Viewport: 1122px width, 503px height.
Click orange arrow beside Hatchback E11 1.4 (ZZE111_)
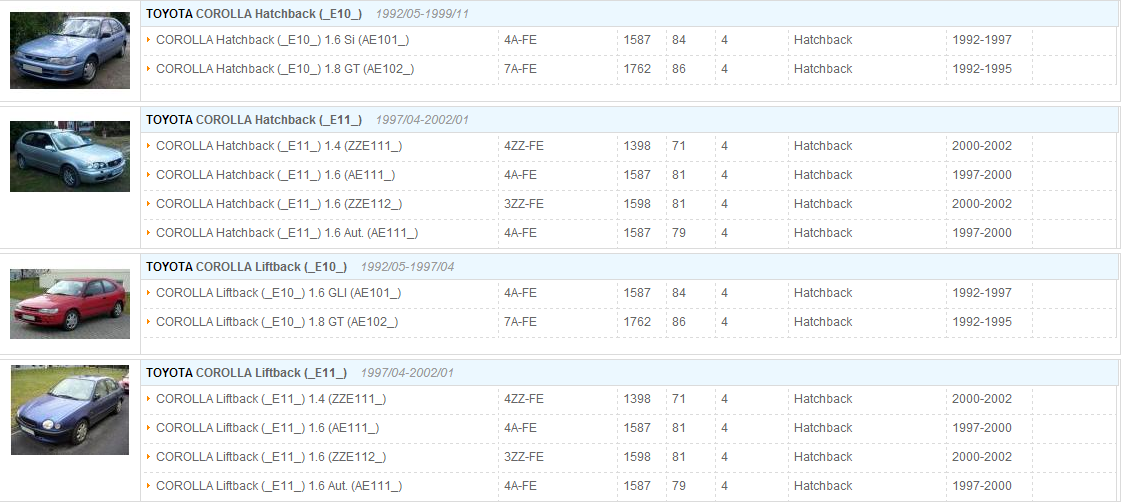pos(149,146)
